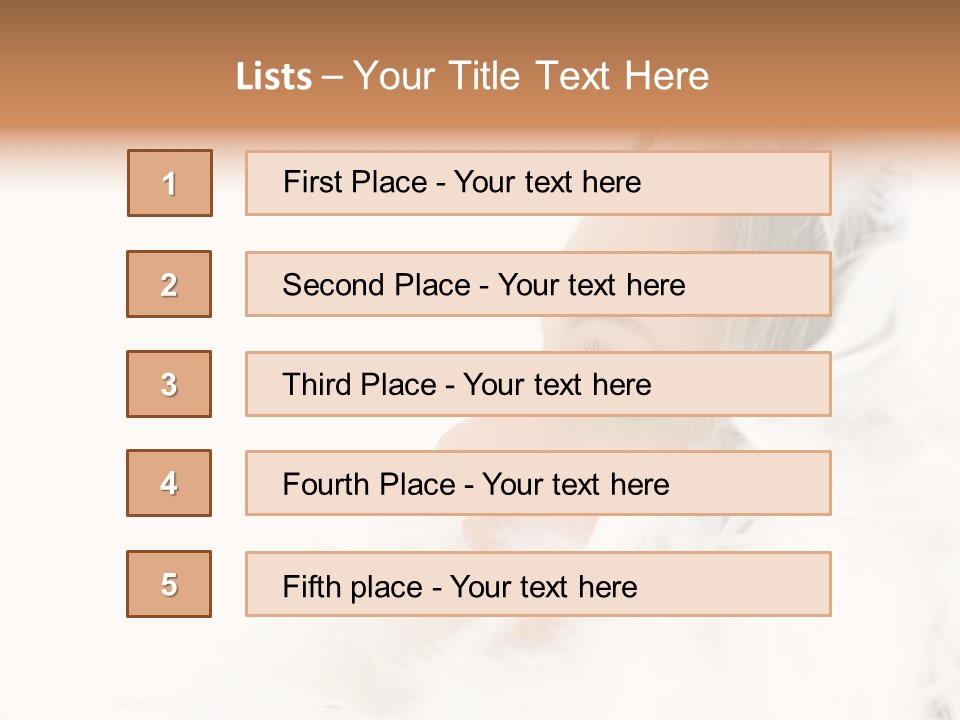Select the "Second Place - Your text here" box
Screen dimensions: 960x720
538,284
